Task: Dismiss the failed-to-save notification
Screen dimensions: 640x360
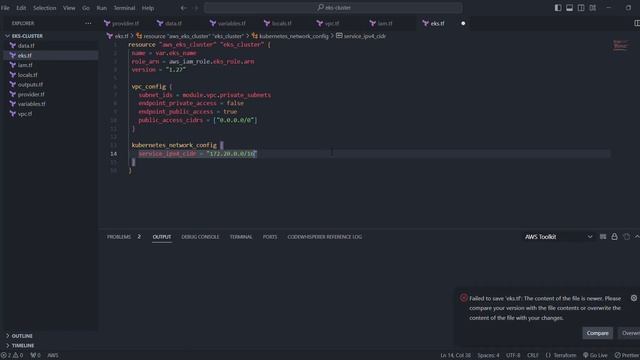Action: tap(634, 298)
